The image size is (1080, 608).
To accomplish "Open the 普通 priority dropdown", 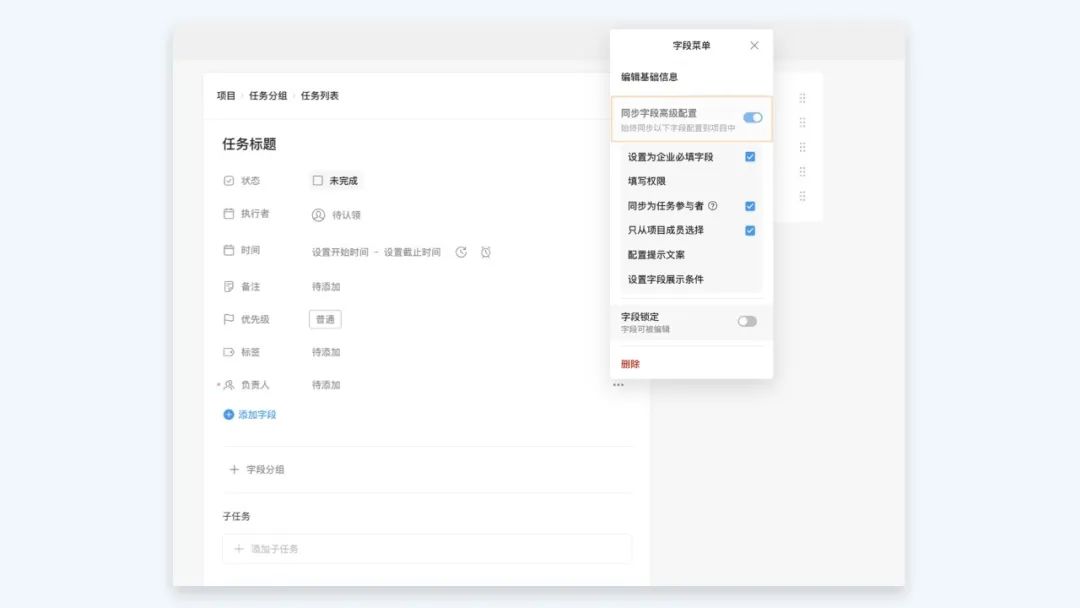I will coord(325,319).
